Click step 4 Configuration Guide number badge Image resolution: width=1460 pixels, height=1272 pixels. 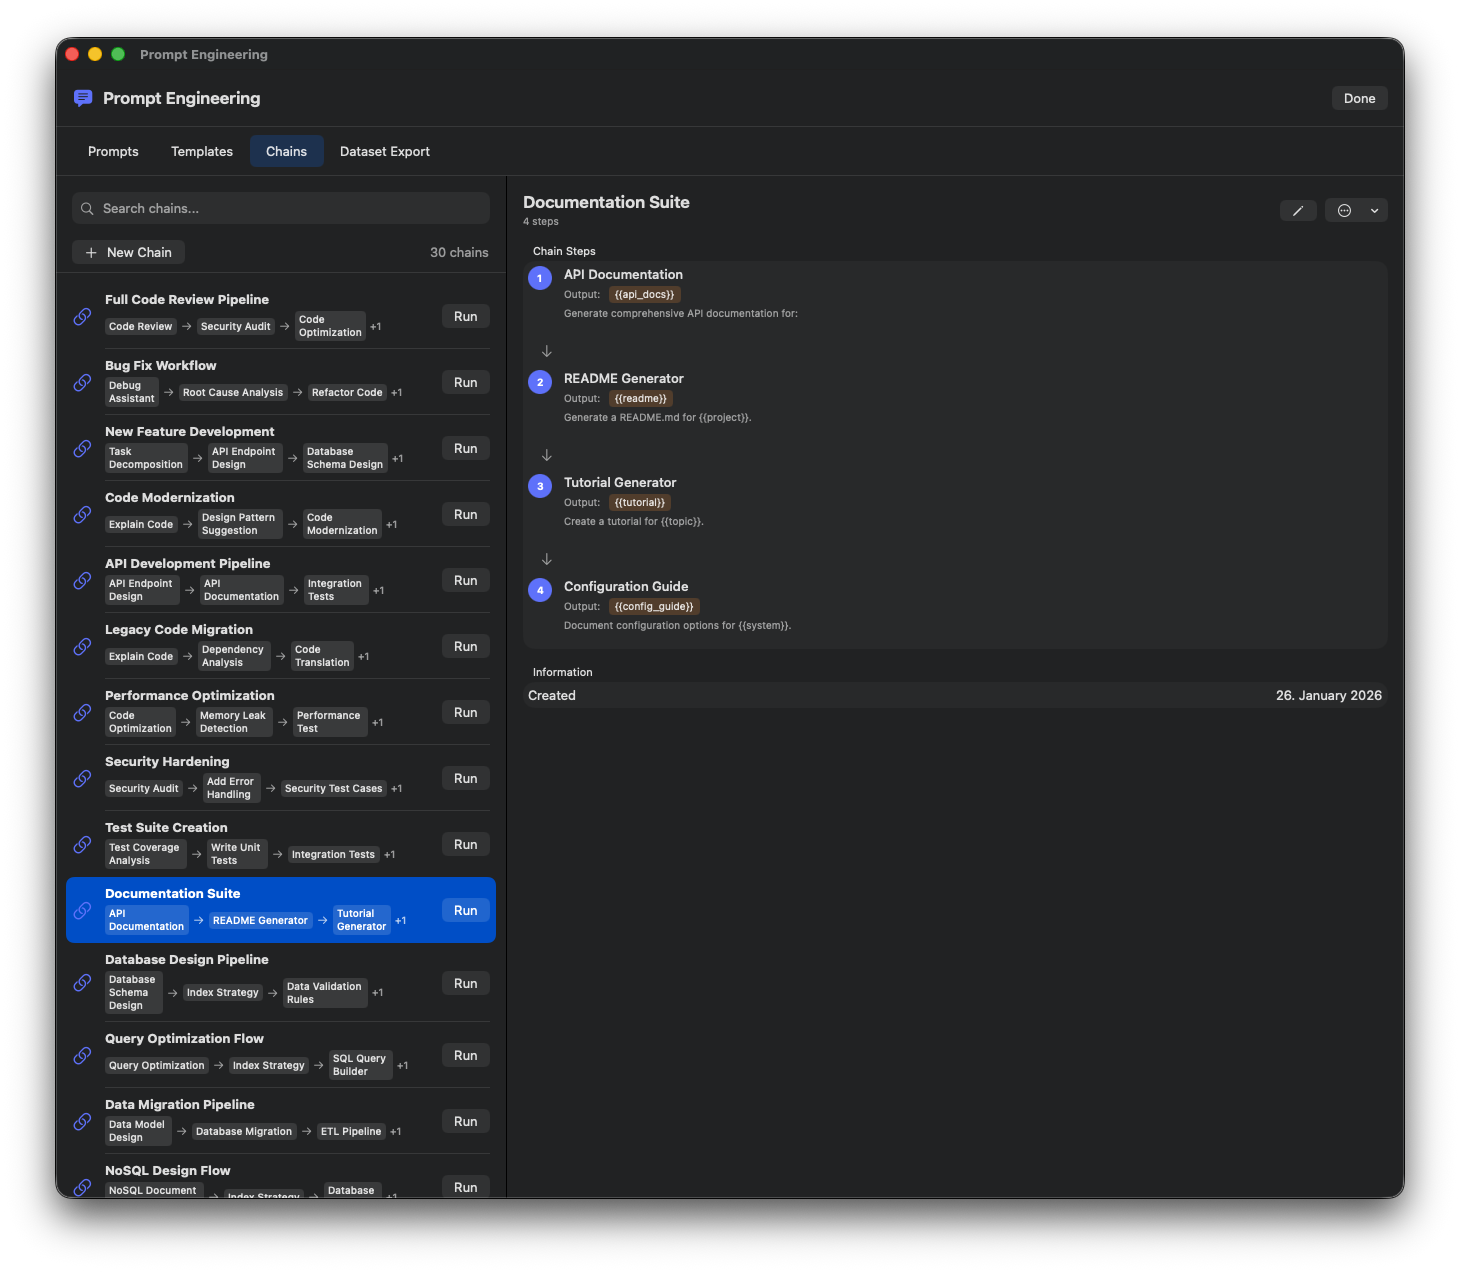540,590
